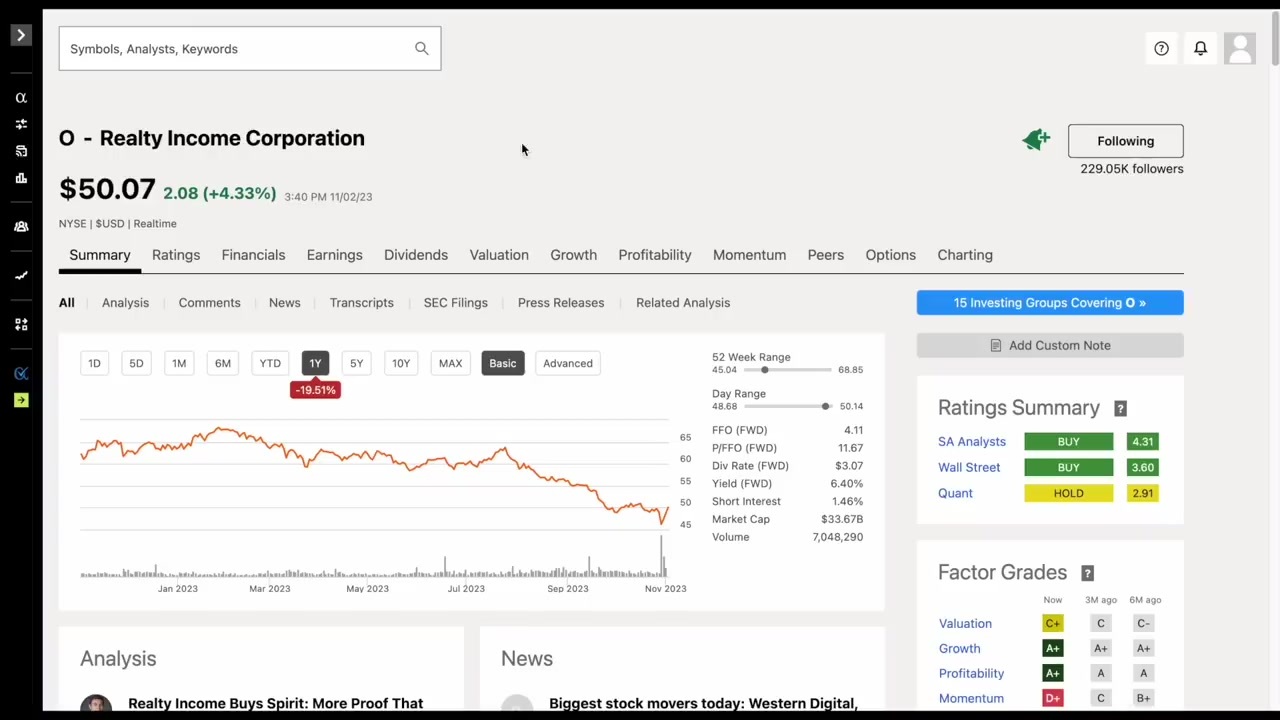Set chart range to 10Y
1280x720 pixels.
pos(401,363)
